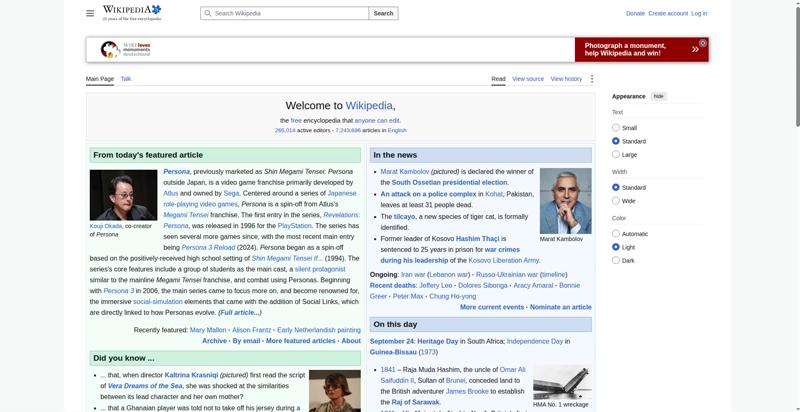Open the Persona 3 Reload link

click(208, 247)
